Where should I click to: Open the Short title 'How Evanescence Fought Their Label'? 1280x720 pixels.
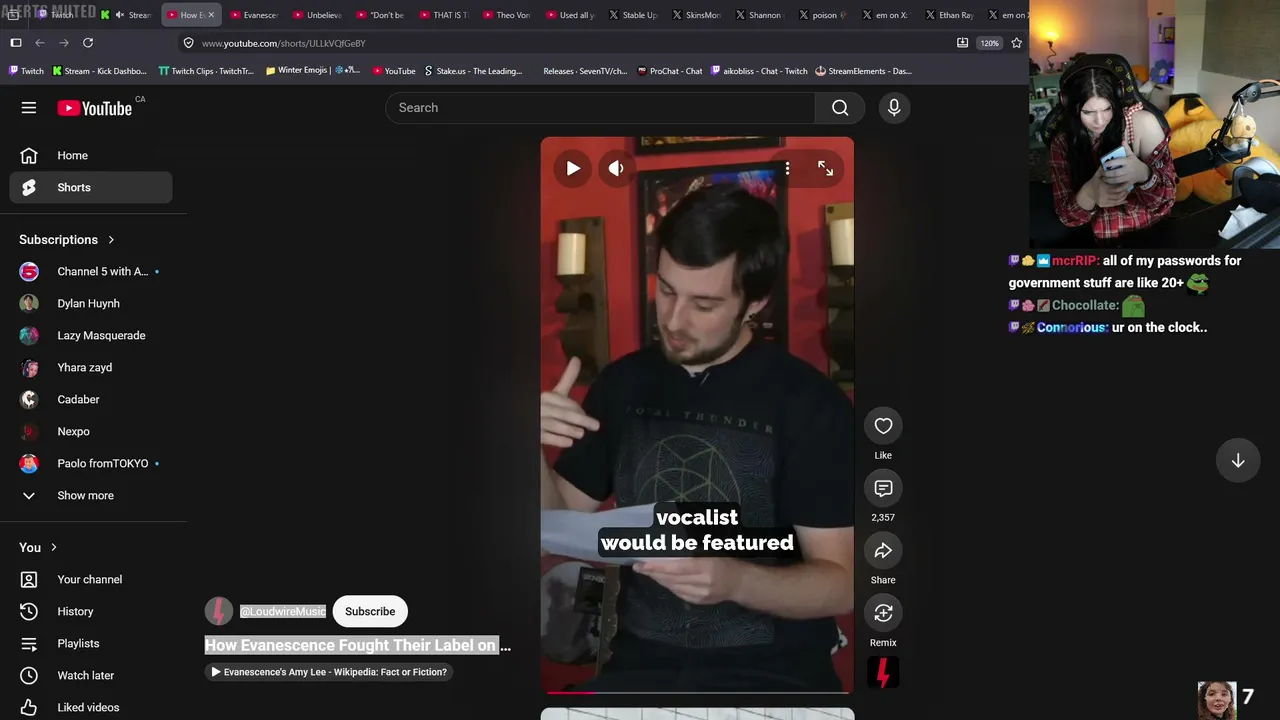pos(358,646)
